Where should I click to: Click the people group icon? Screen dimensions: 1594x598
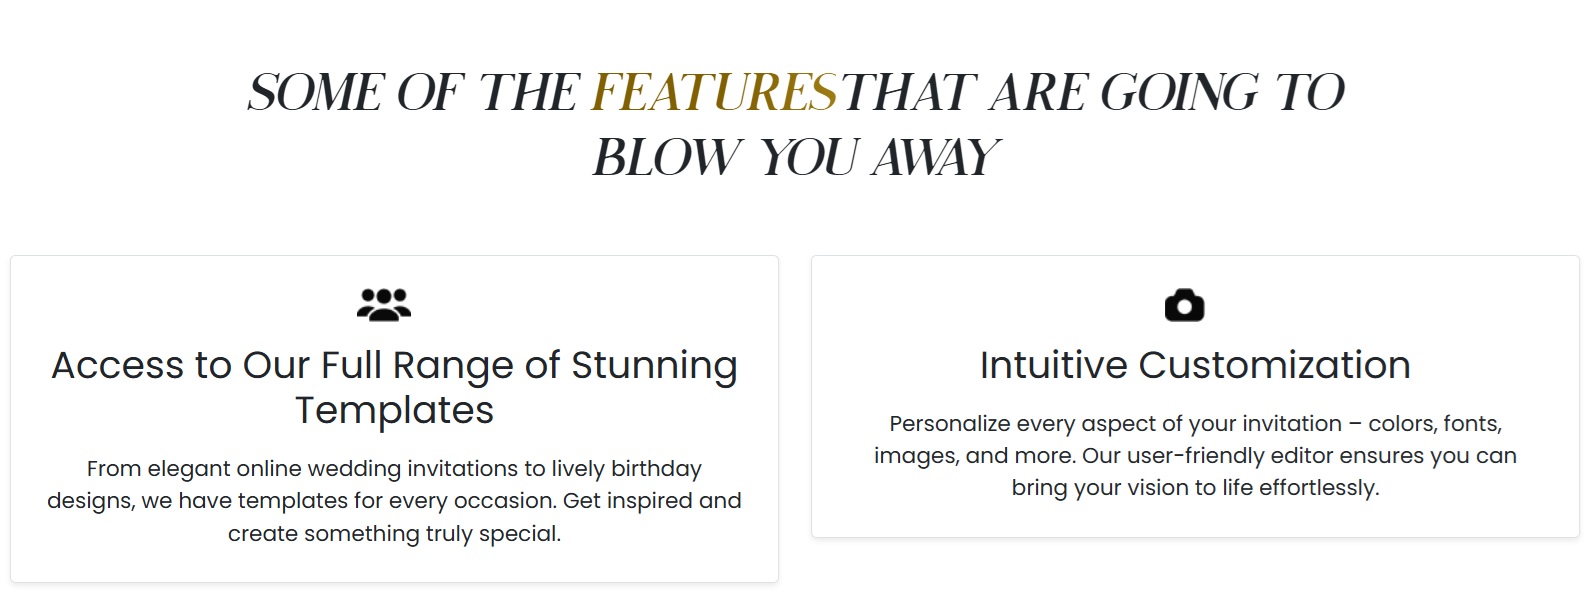pos(384,304)
